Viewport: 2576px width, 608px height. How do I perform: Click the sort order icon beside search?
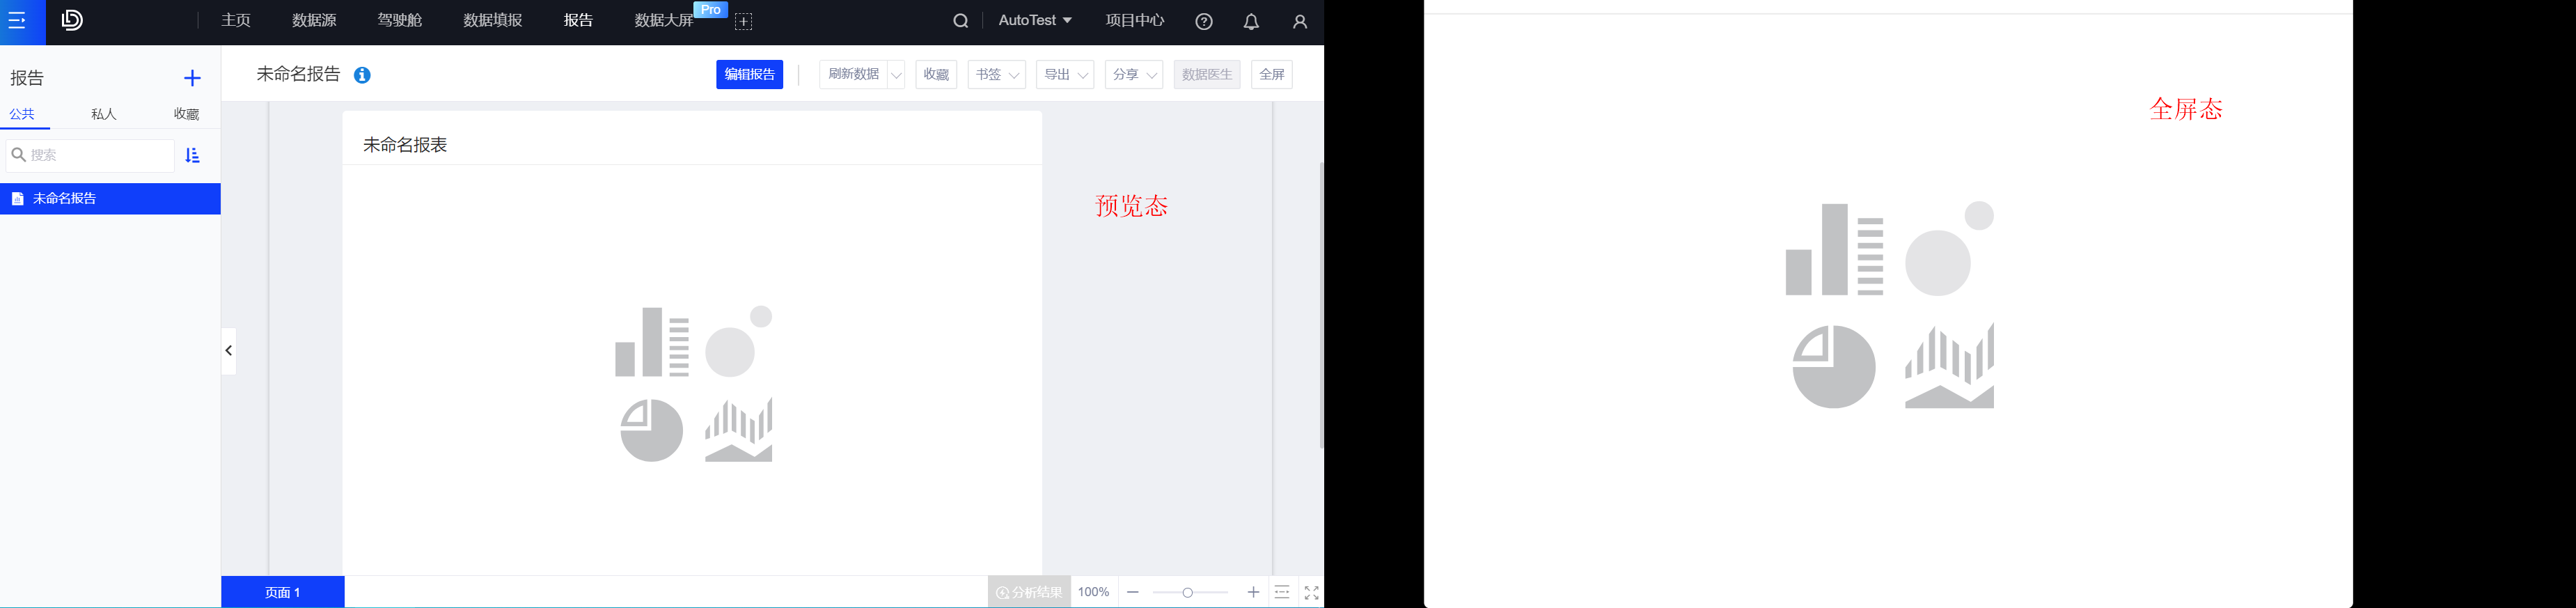point(193,155)
